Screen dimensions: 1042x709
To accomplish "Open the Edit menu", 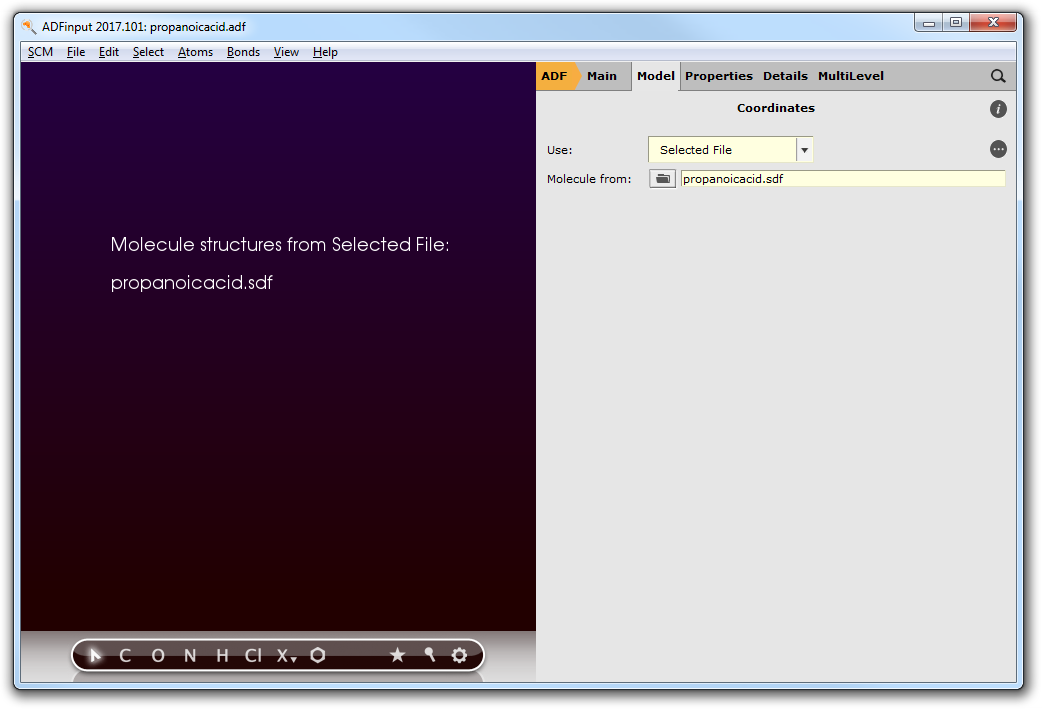I will coord(108,52).
